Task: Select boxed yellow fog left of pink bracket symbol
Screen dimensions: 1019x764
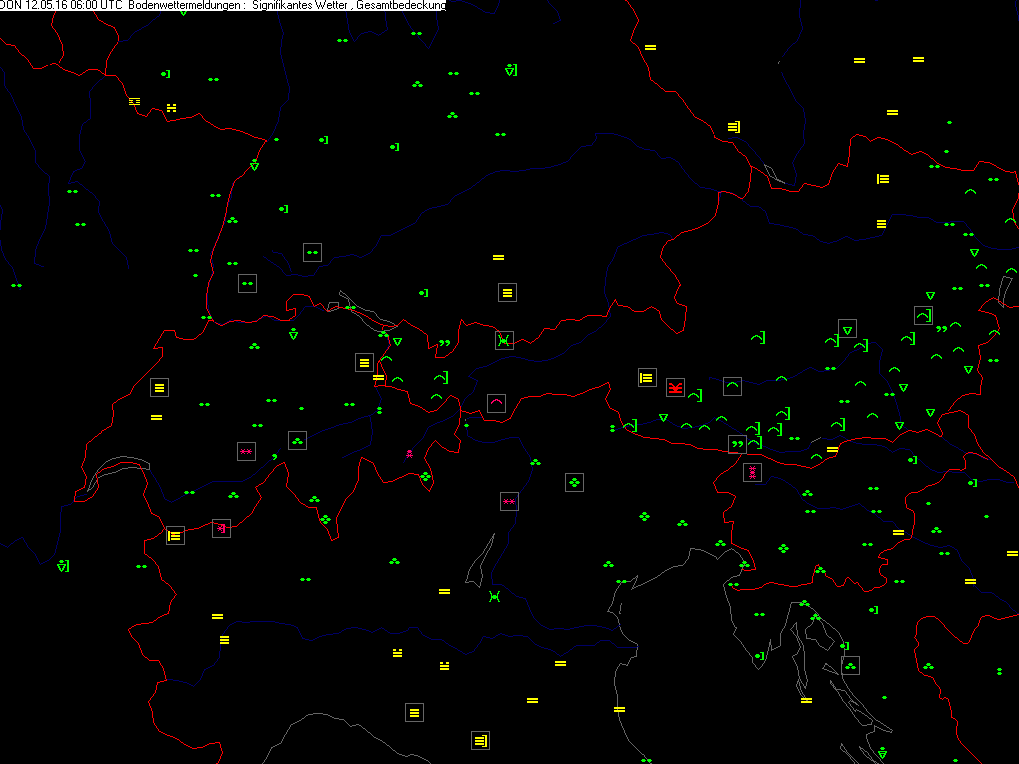Action: click(175, 536)
